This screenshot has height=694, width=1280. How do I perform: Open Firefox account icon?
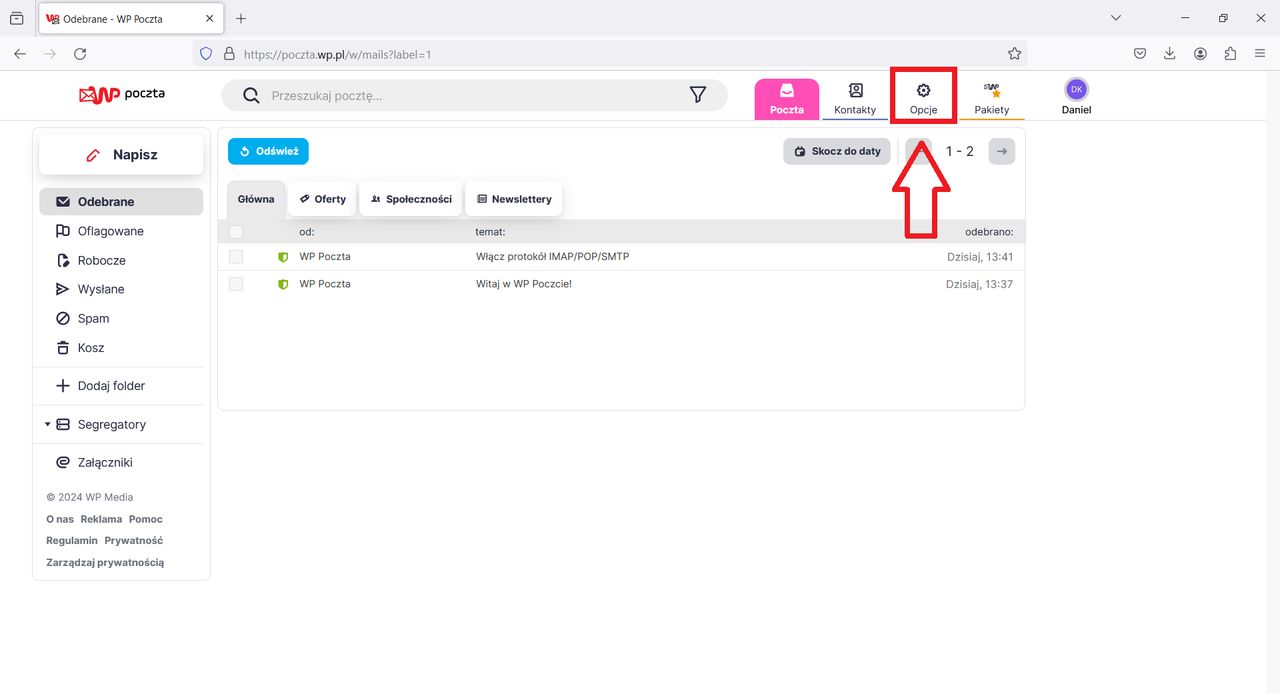tap(1200, 54)
